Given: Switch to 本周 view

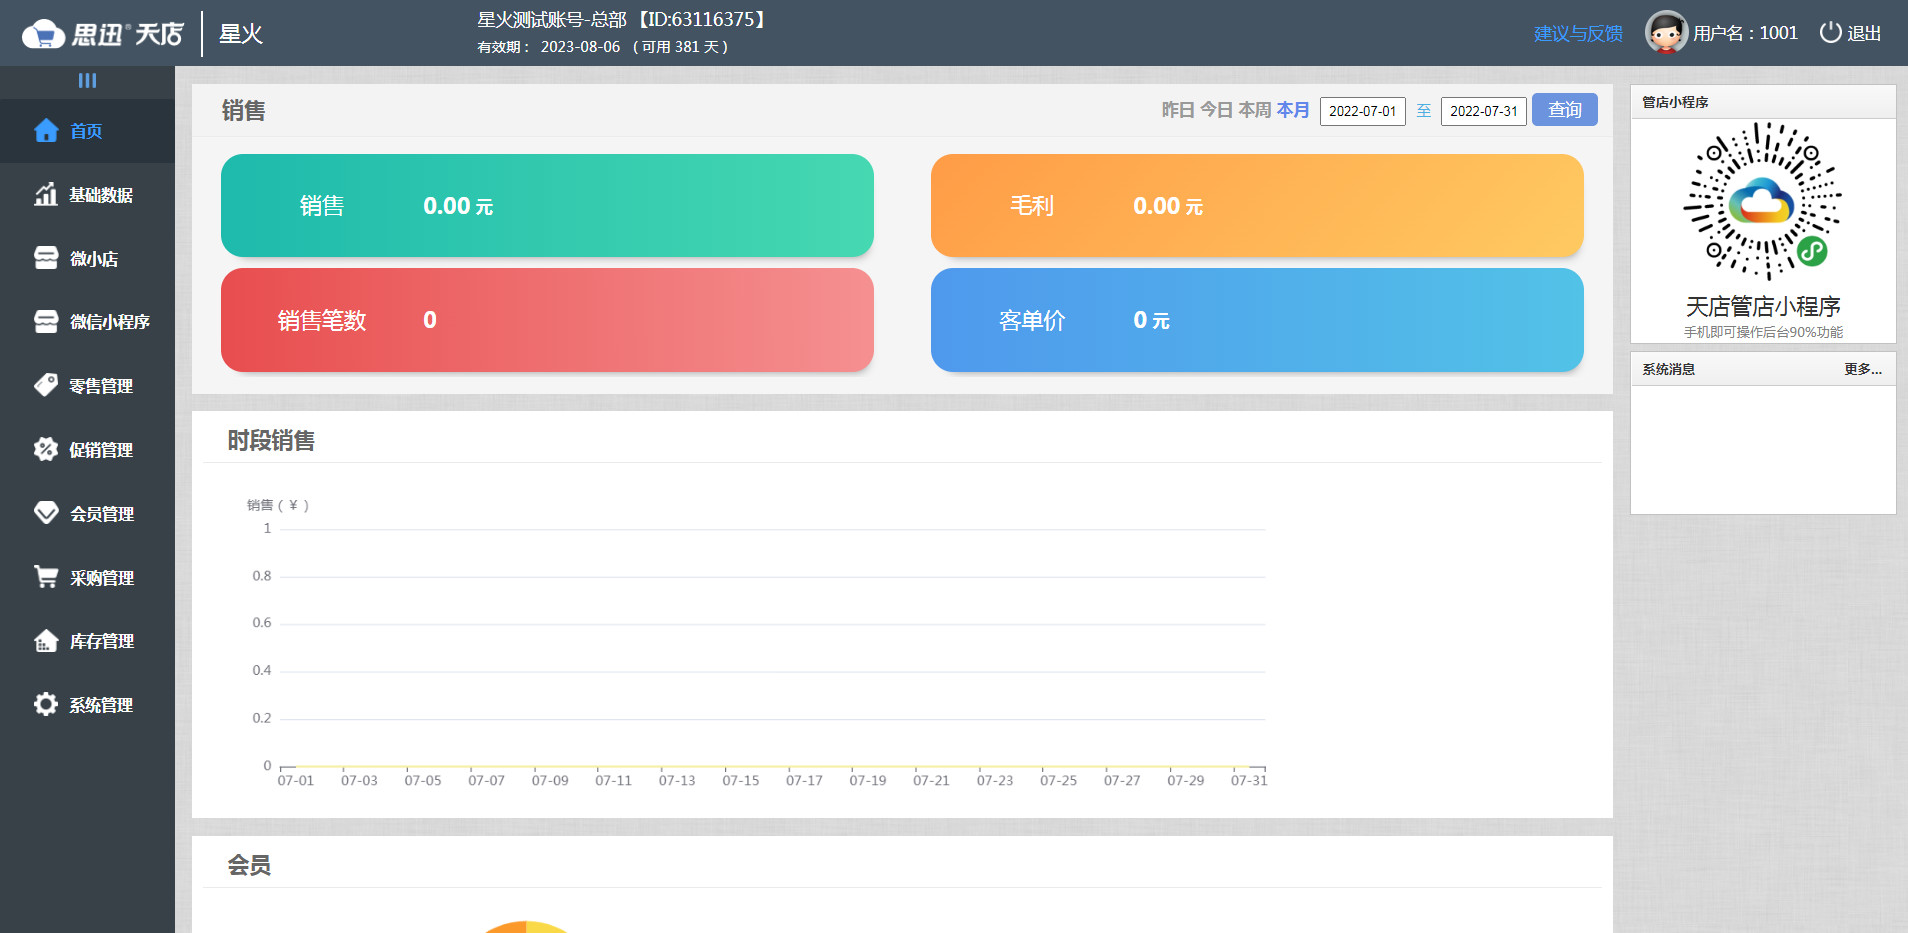Looking at the screenshot, I should 1254,110.
